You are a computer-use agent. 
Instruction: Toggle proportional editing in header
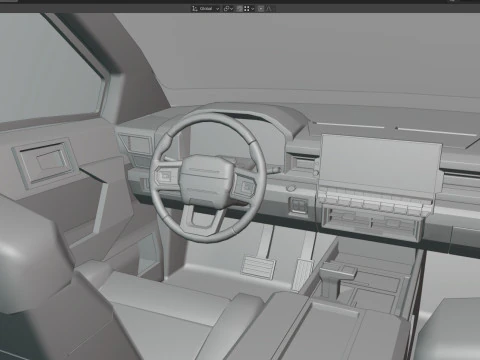tap(261, 9)
